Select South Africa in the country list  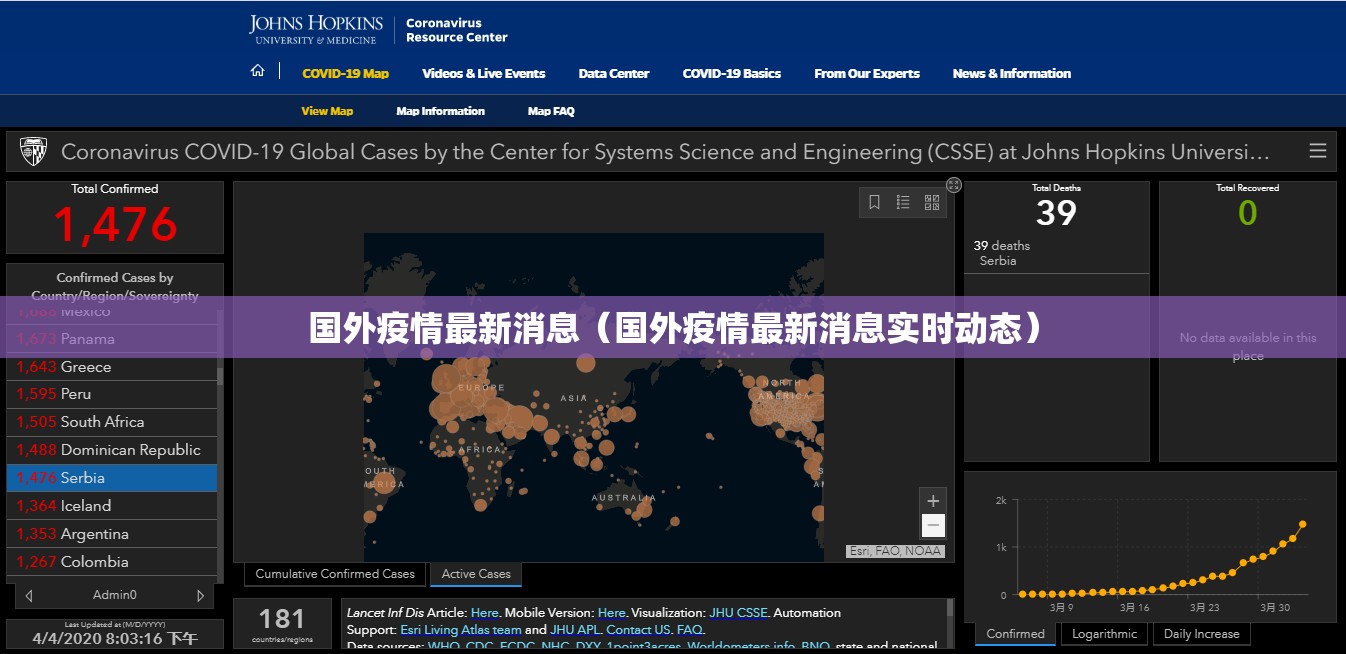coord(112,422)
